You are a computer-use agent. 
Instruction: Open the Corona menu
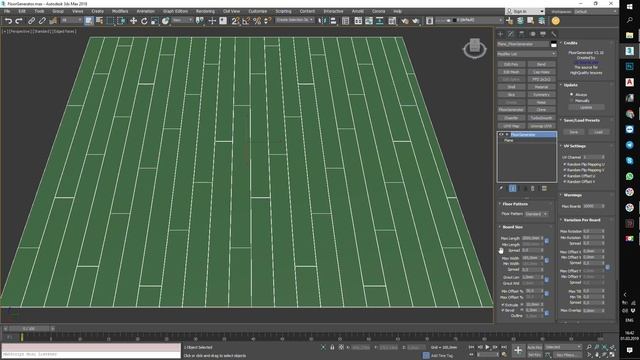click(x=378, y=11)
